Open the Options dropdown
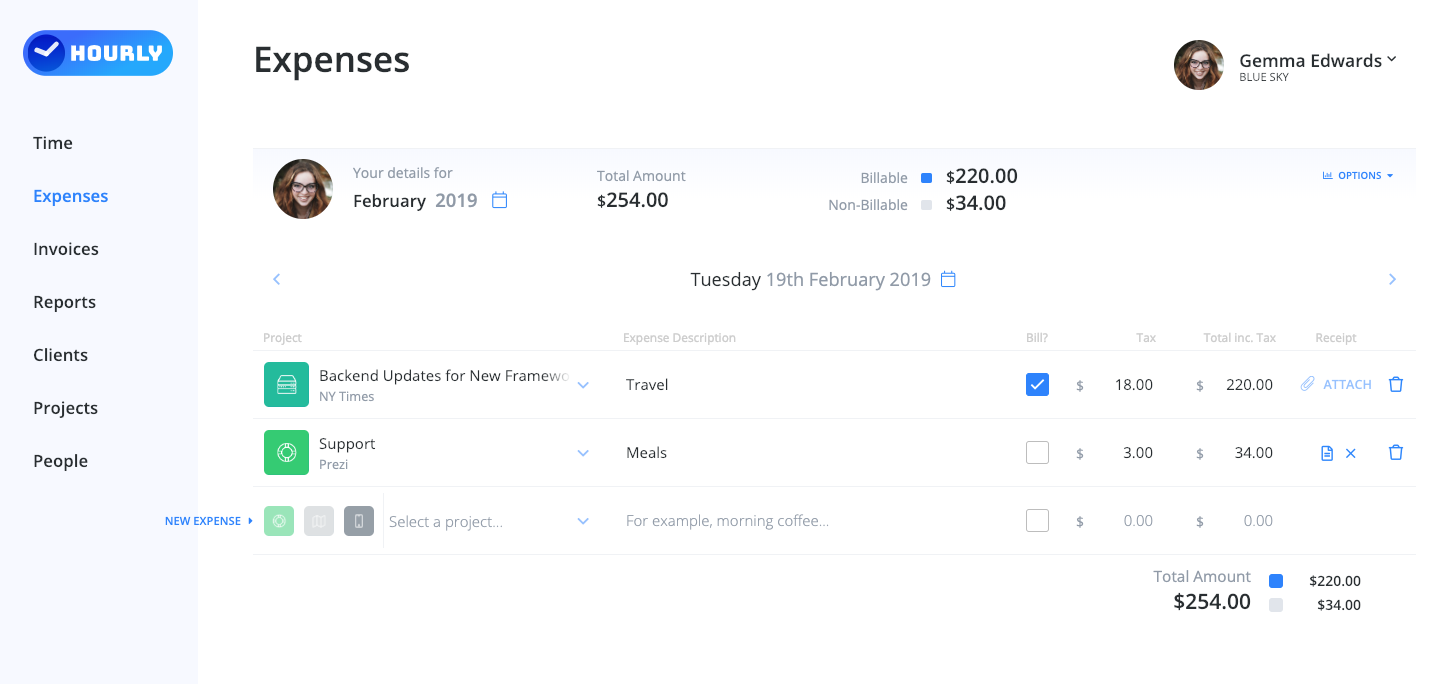This screenshot has height=684, width=1449. click(x=1358, y=175)
